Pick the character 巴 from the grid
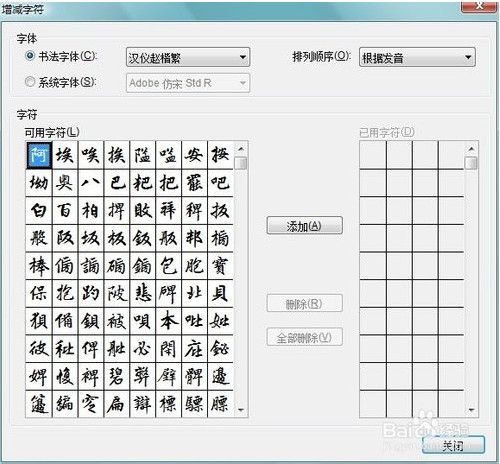 117,183
